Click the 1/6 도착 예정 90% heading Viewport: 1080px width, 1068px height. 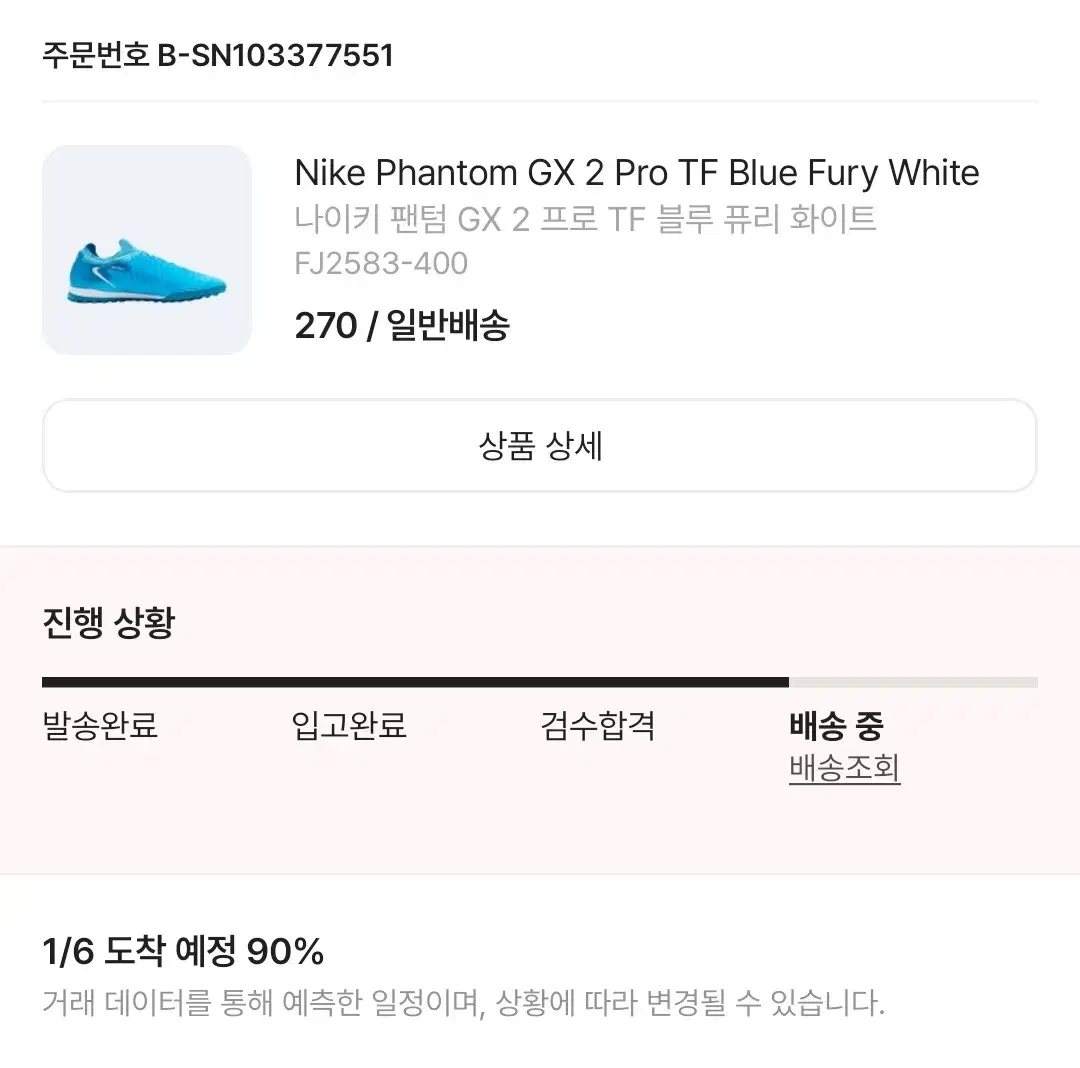point(183,952)
